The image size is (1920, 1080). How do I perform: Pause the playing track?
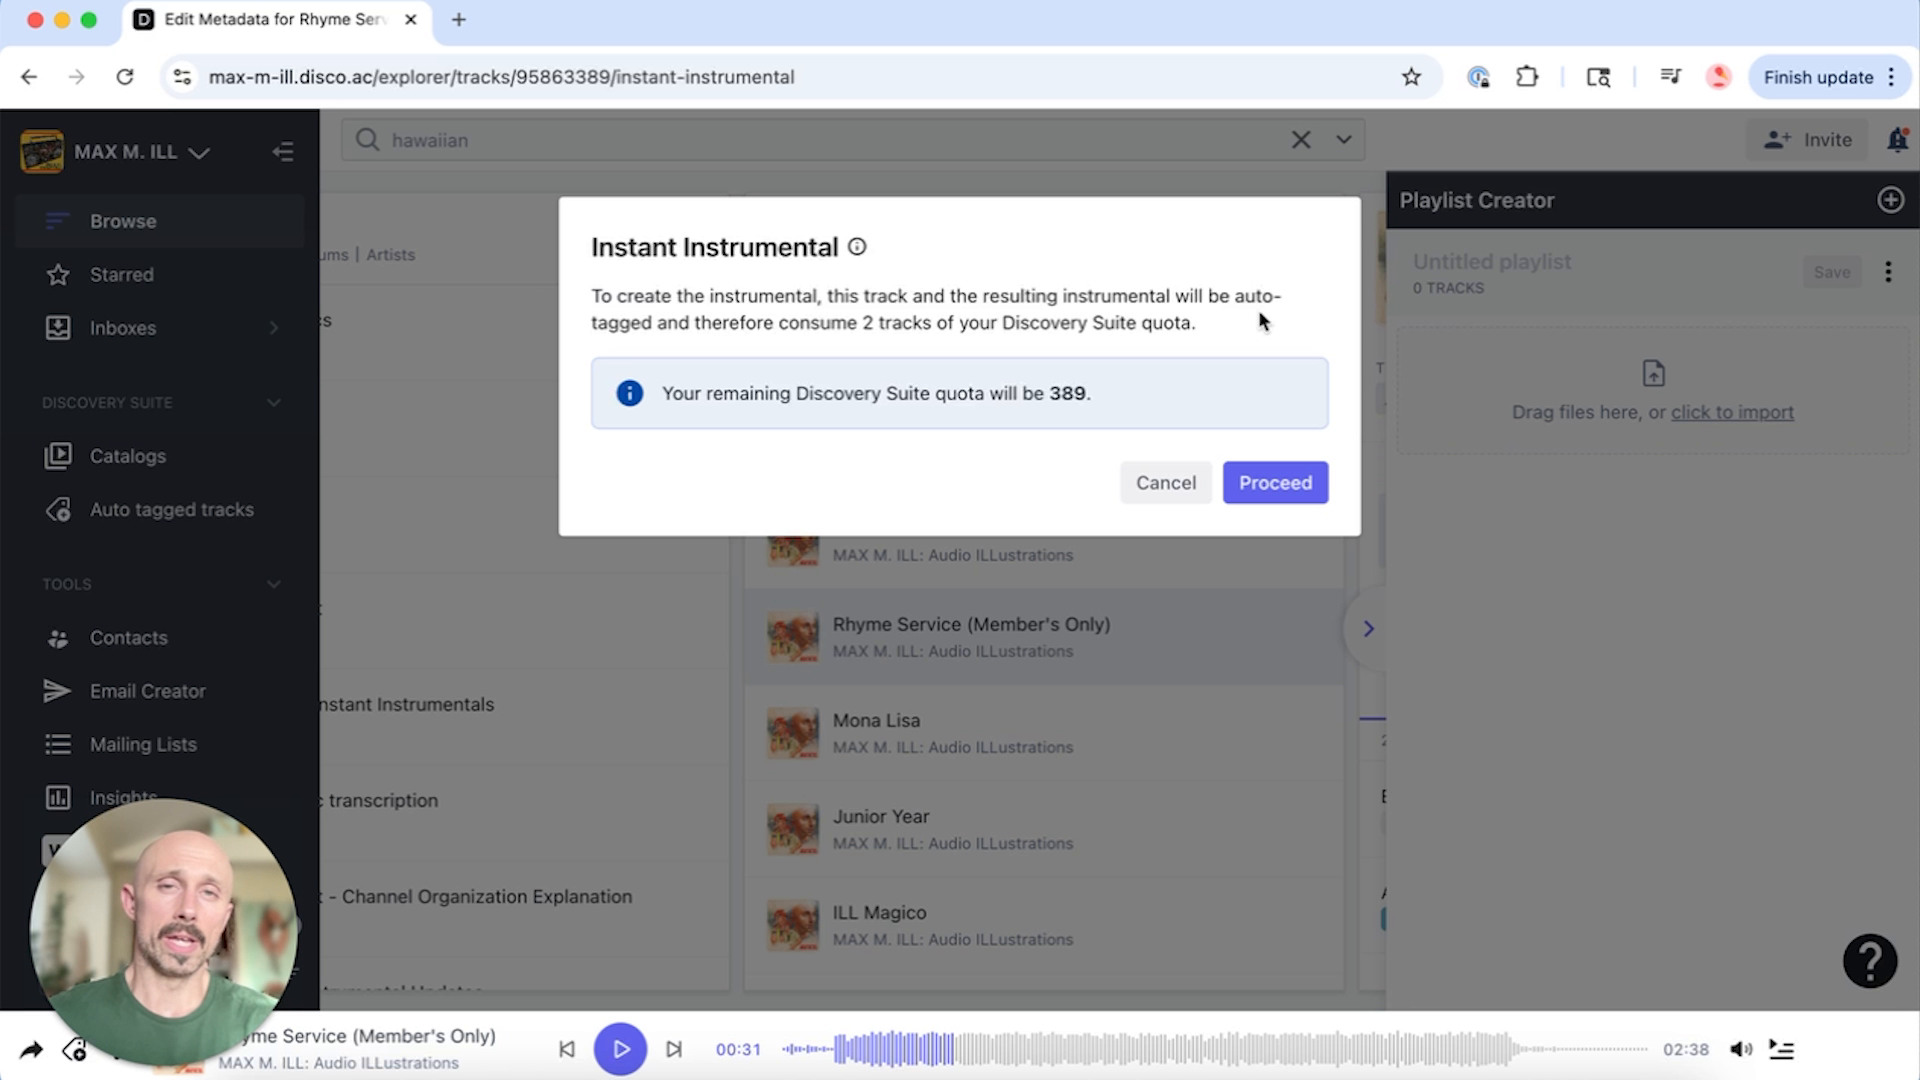620,1049
